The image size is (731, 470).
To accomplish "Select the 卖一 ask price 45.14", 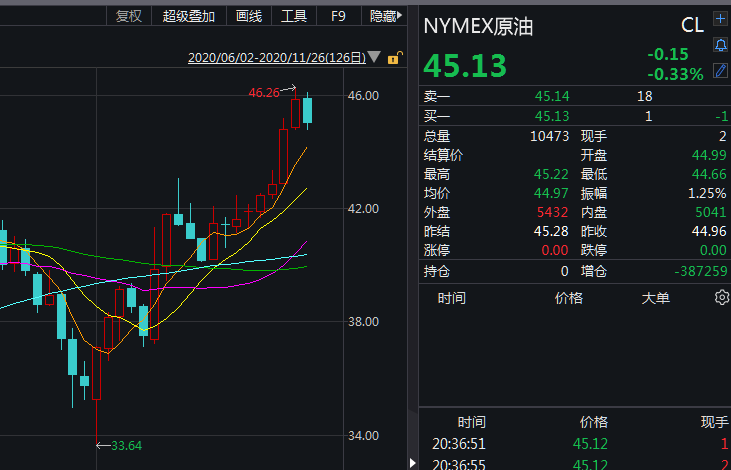I will click(551, 96).
